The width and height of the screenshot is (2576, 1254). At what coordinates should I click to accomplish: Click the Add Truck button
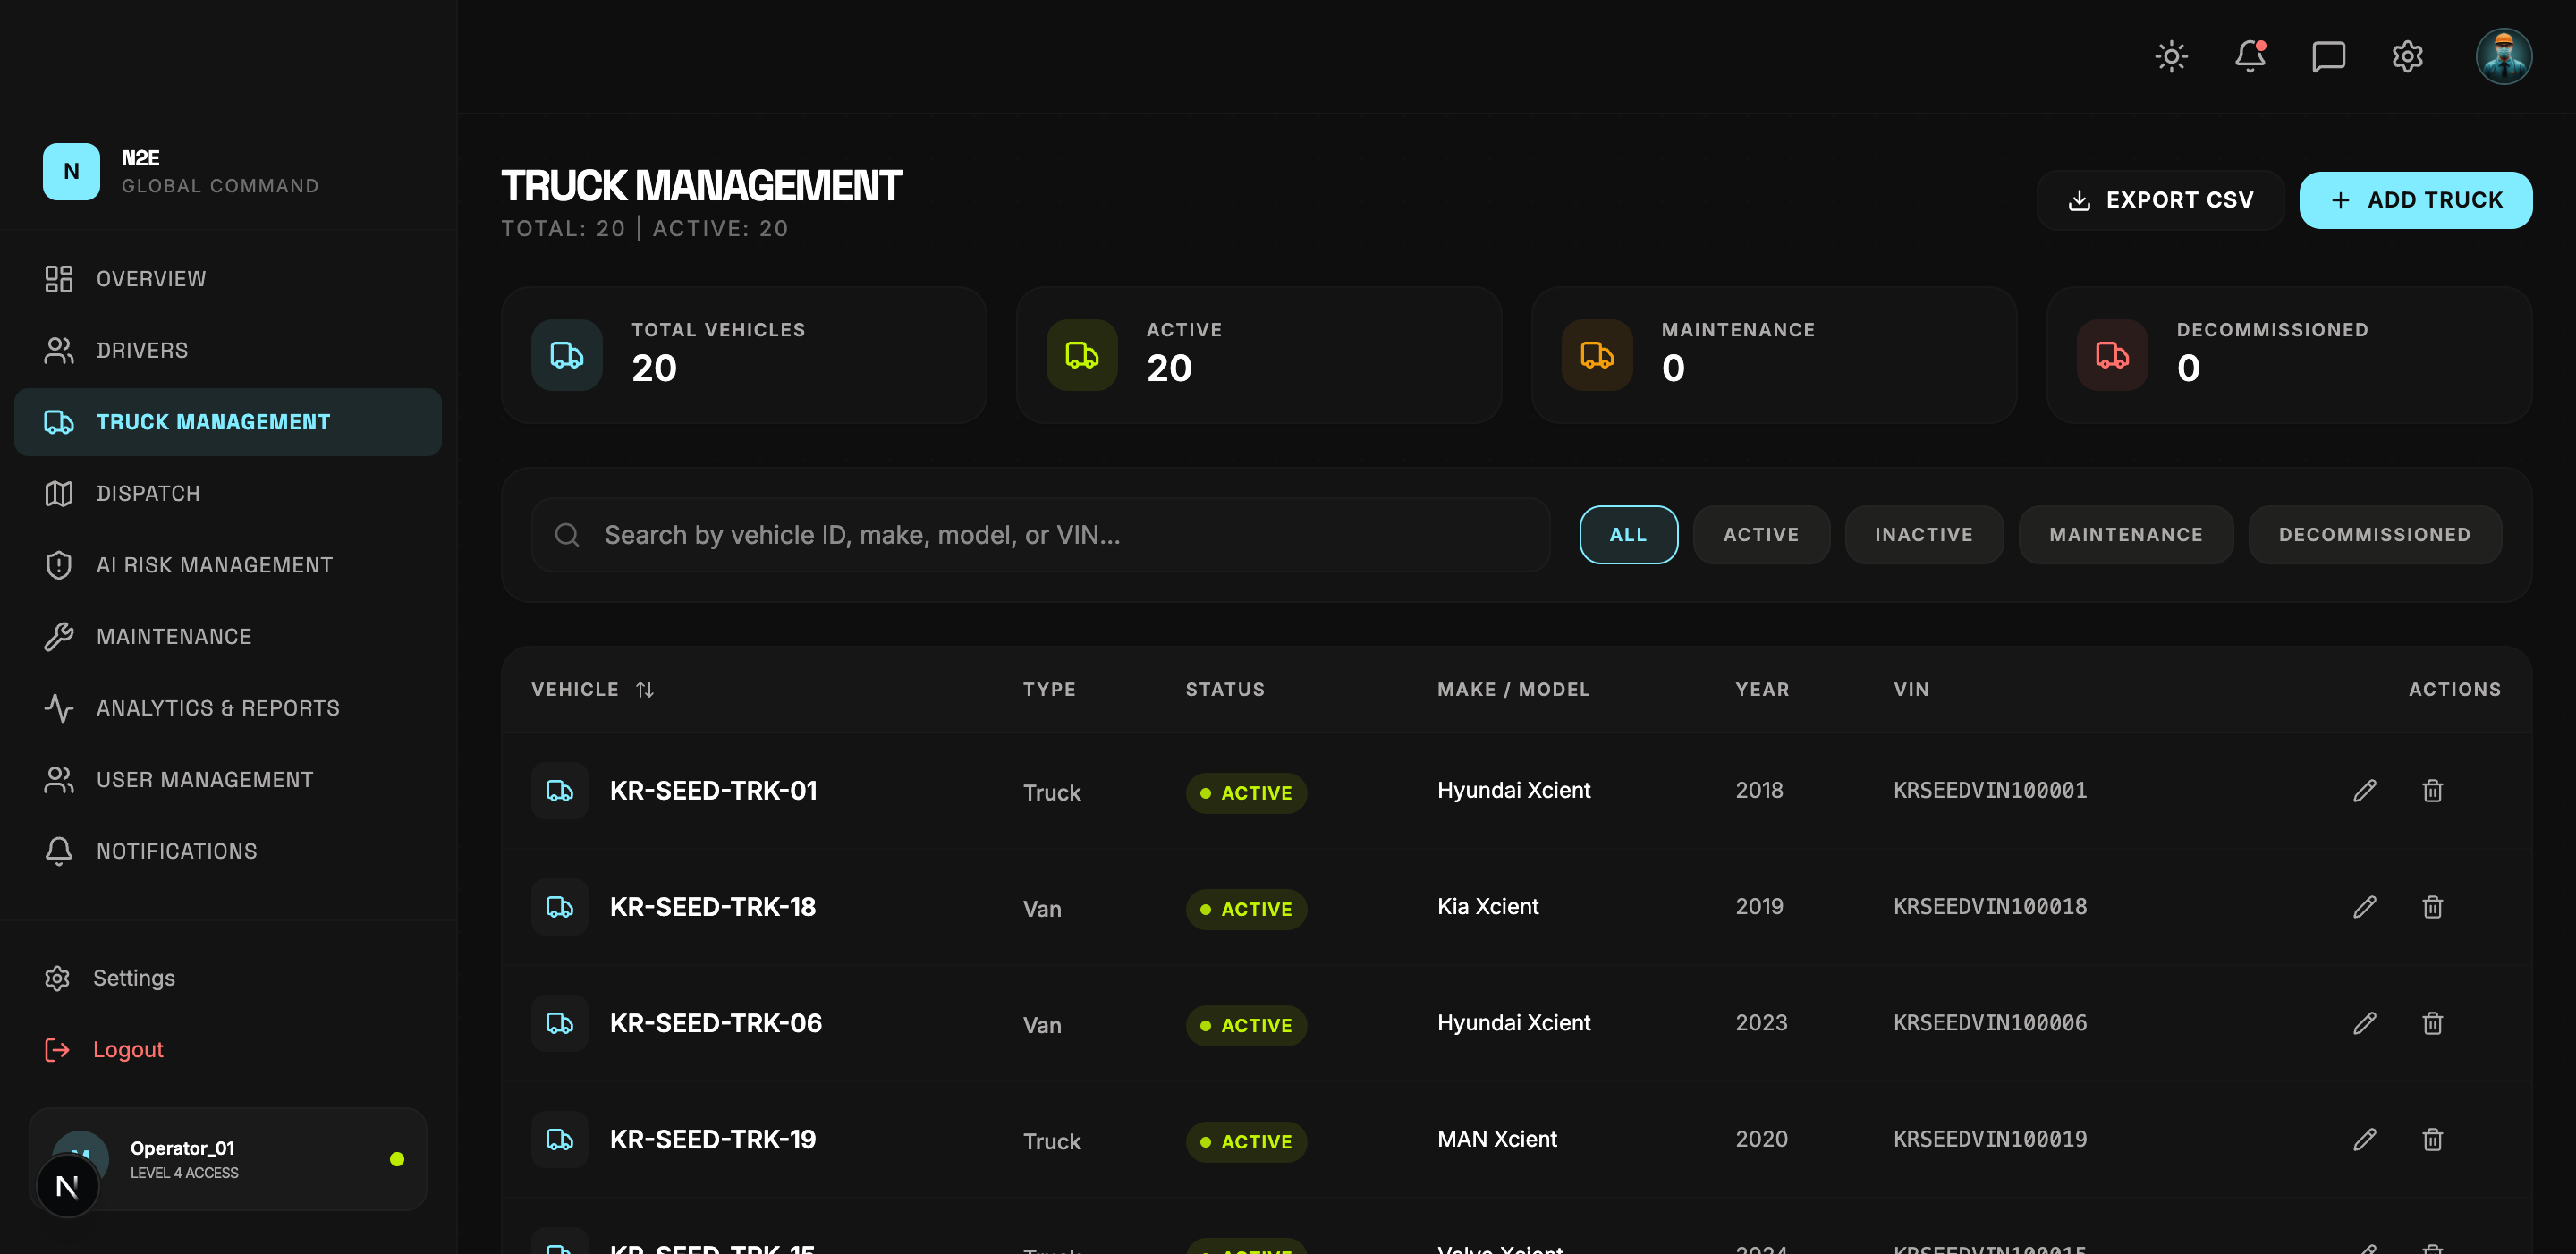point(2415,200)
